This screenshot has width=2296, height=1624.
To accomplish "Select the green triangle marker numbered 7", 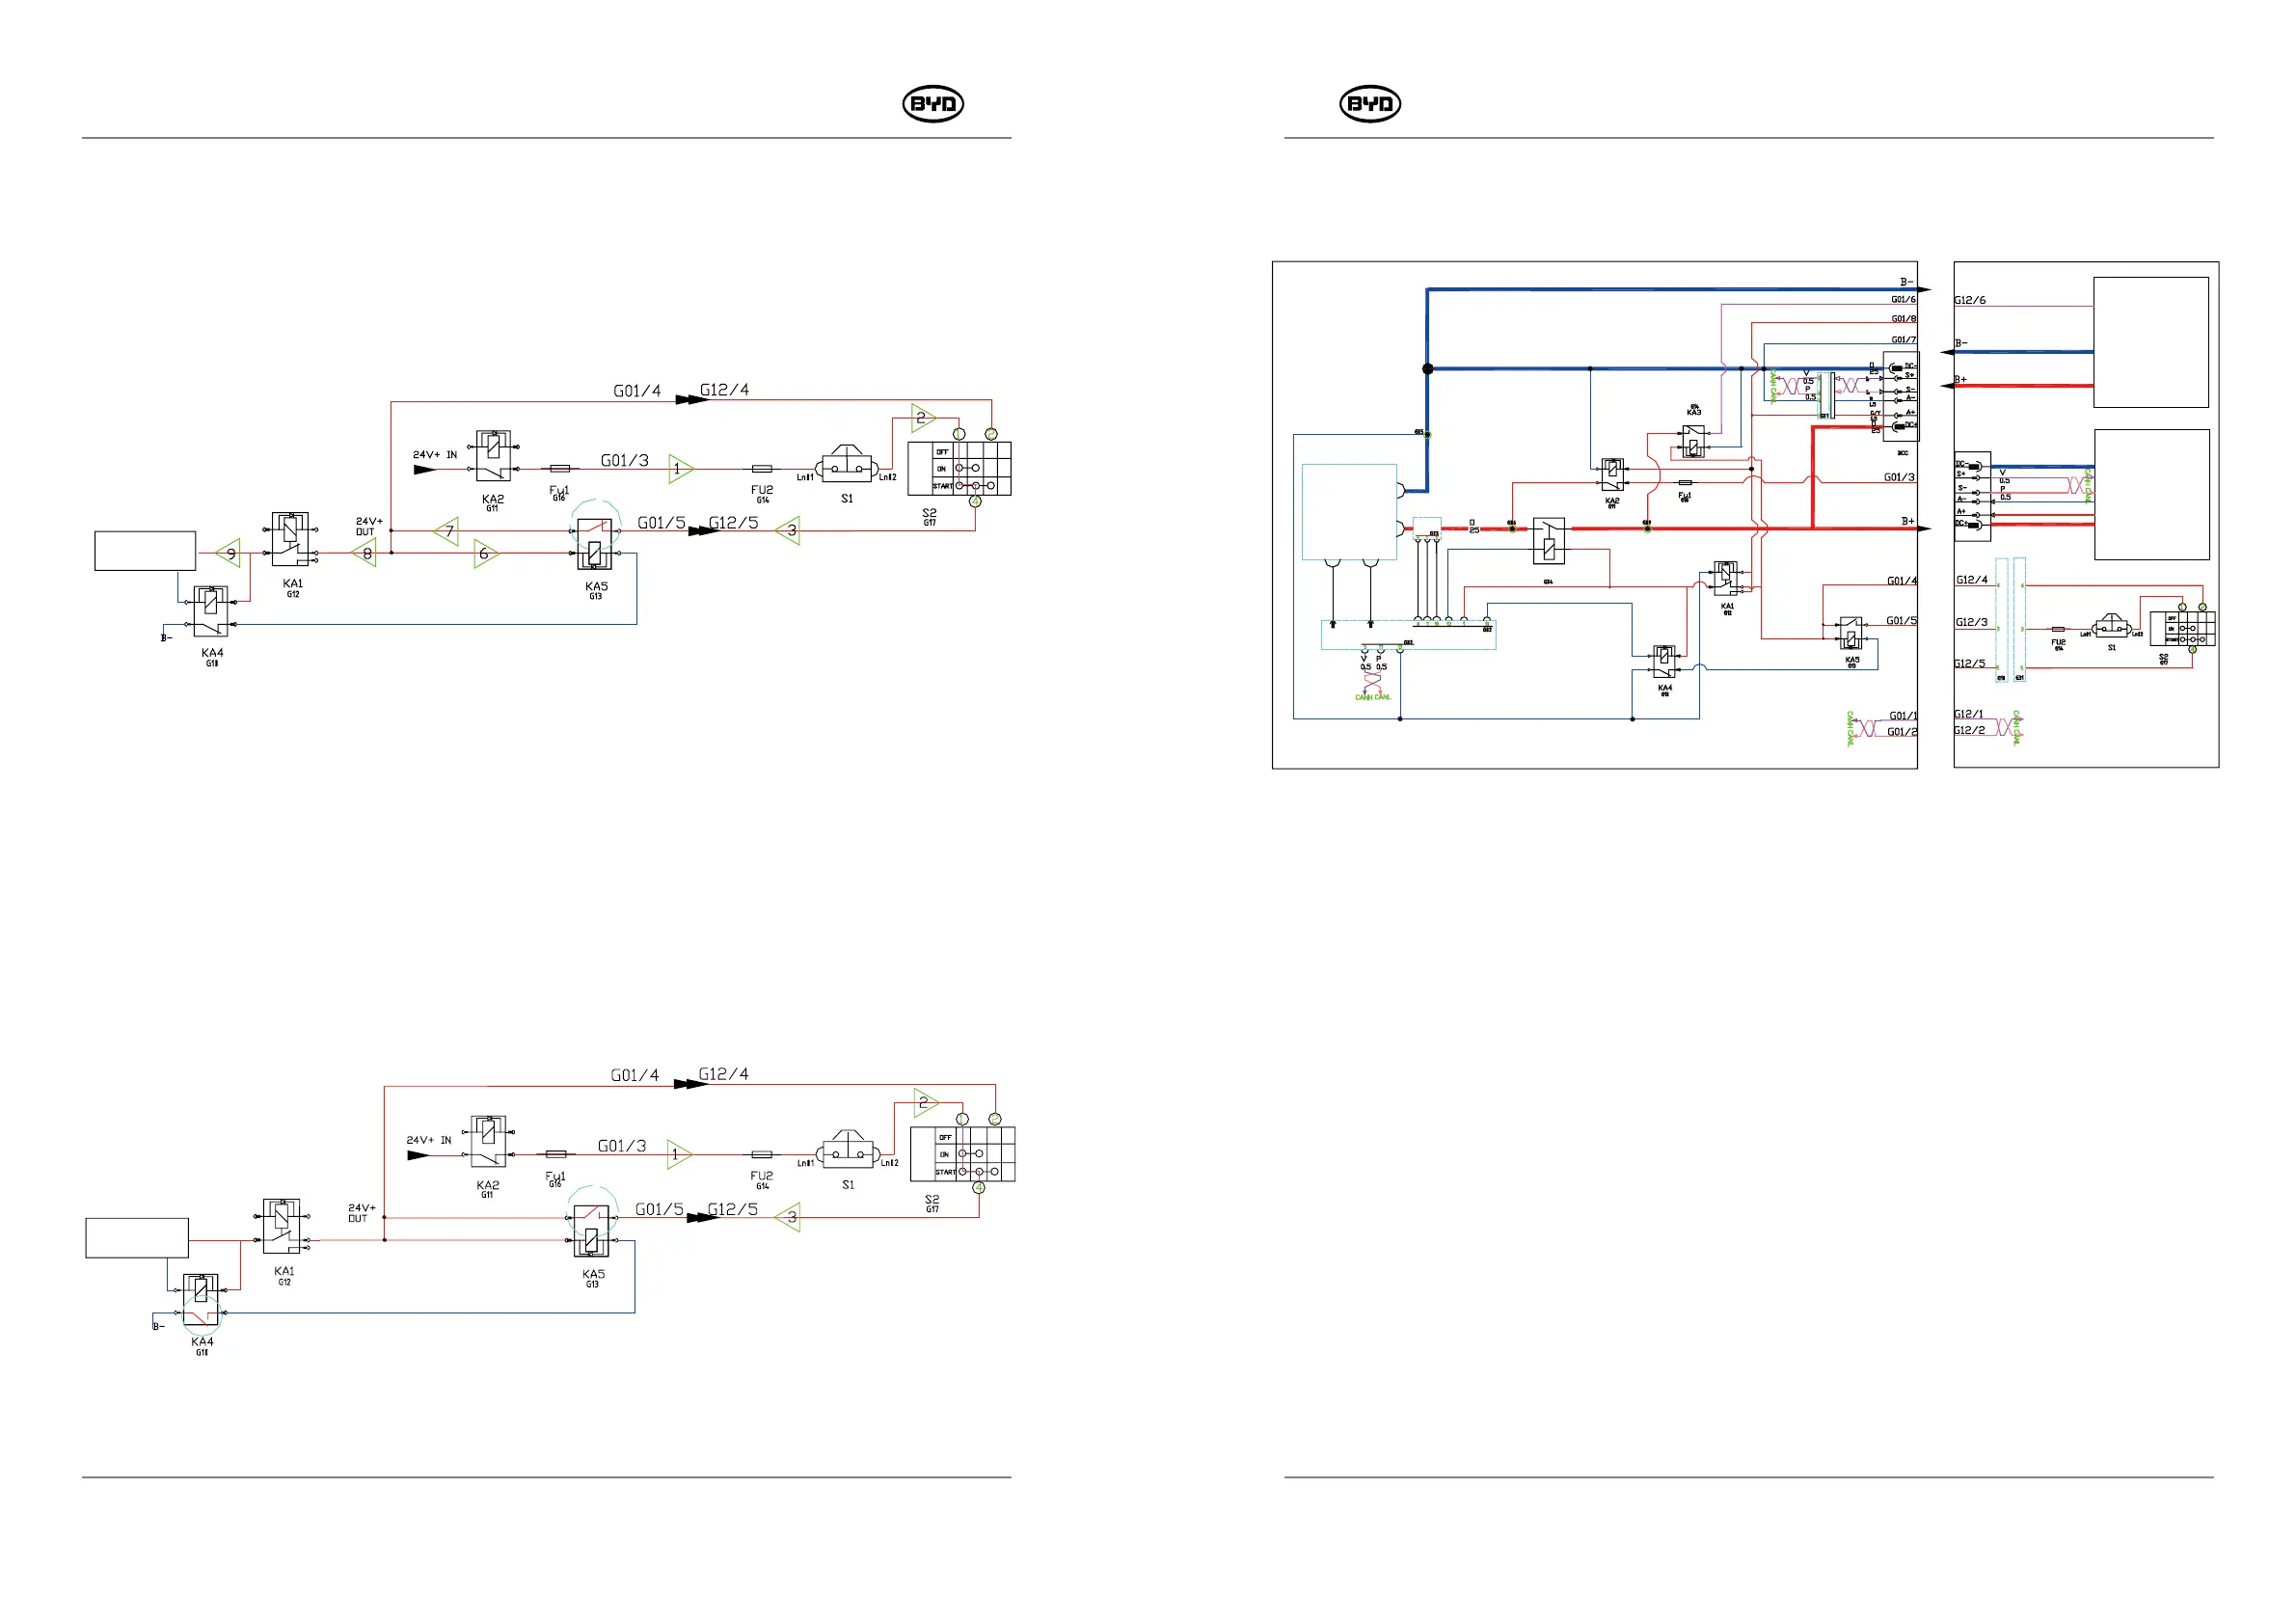I will click(x=448, y=531).
